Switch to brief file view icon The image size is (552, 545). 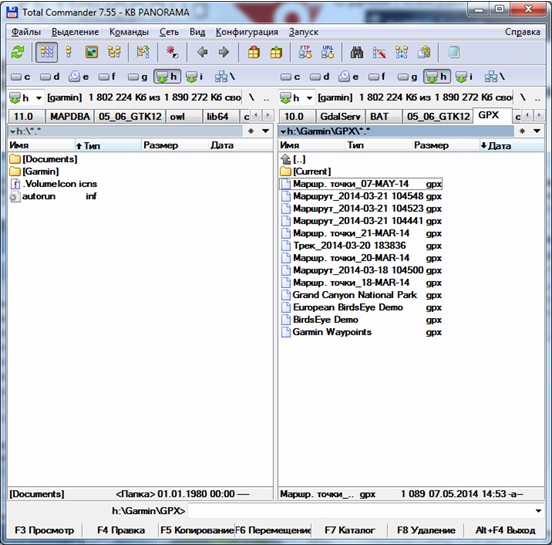[x=46, y=52]
